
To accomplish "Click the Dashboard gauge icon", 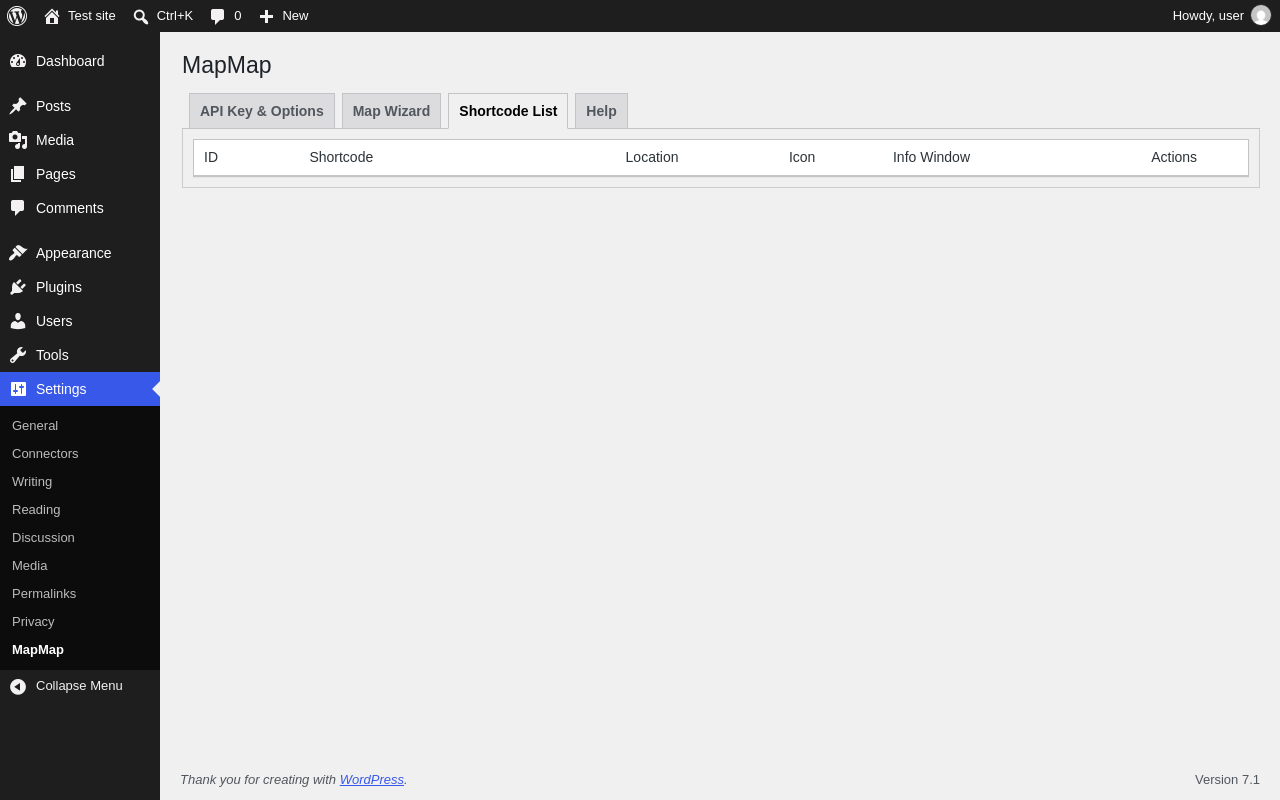I will 18,61.
